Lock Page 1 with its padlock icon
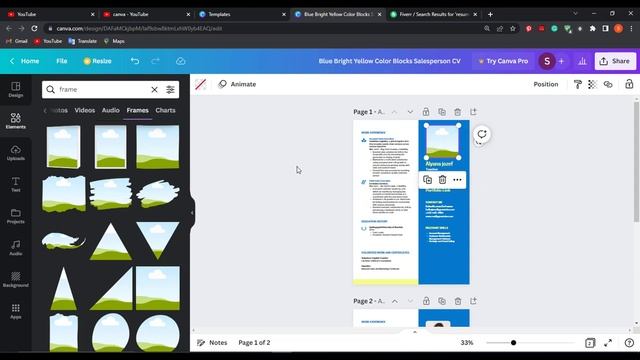Viewport: 640px width, 360px height. coord(426,111)
